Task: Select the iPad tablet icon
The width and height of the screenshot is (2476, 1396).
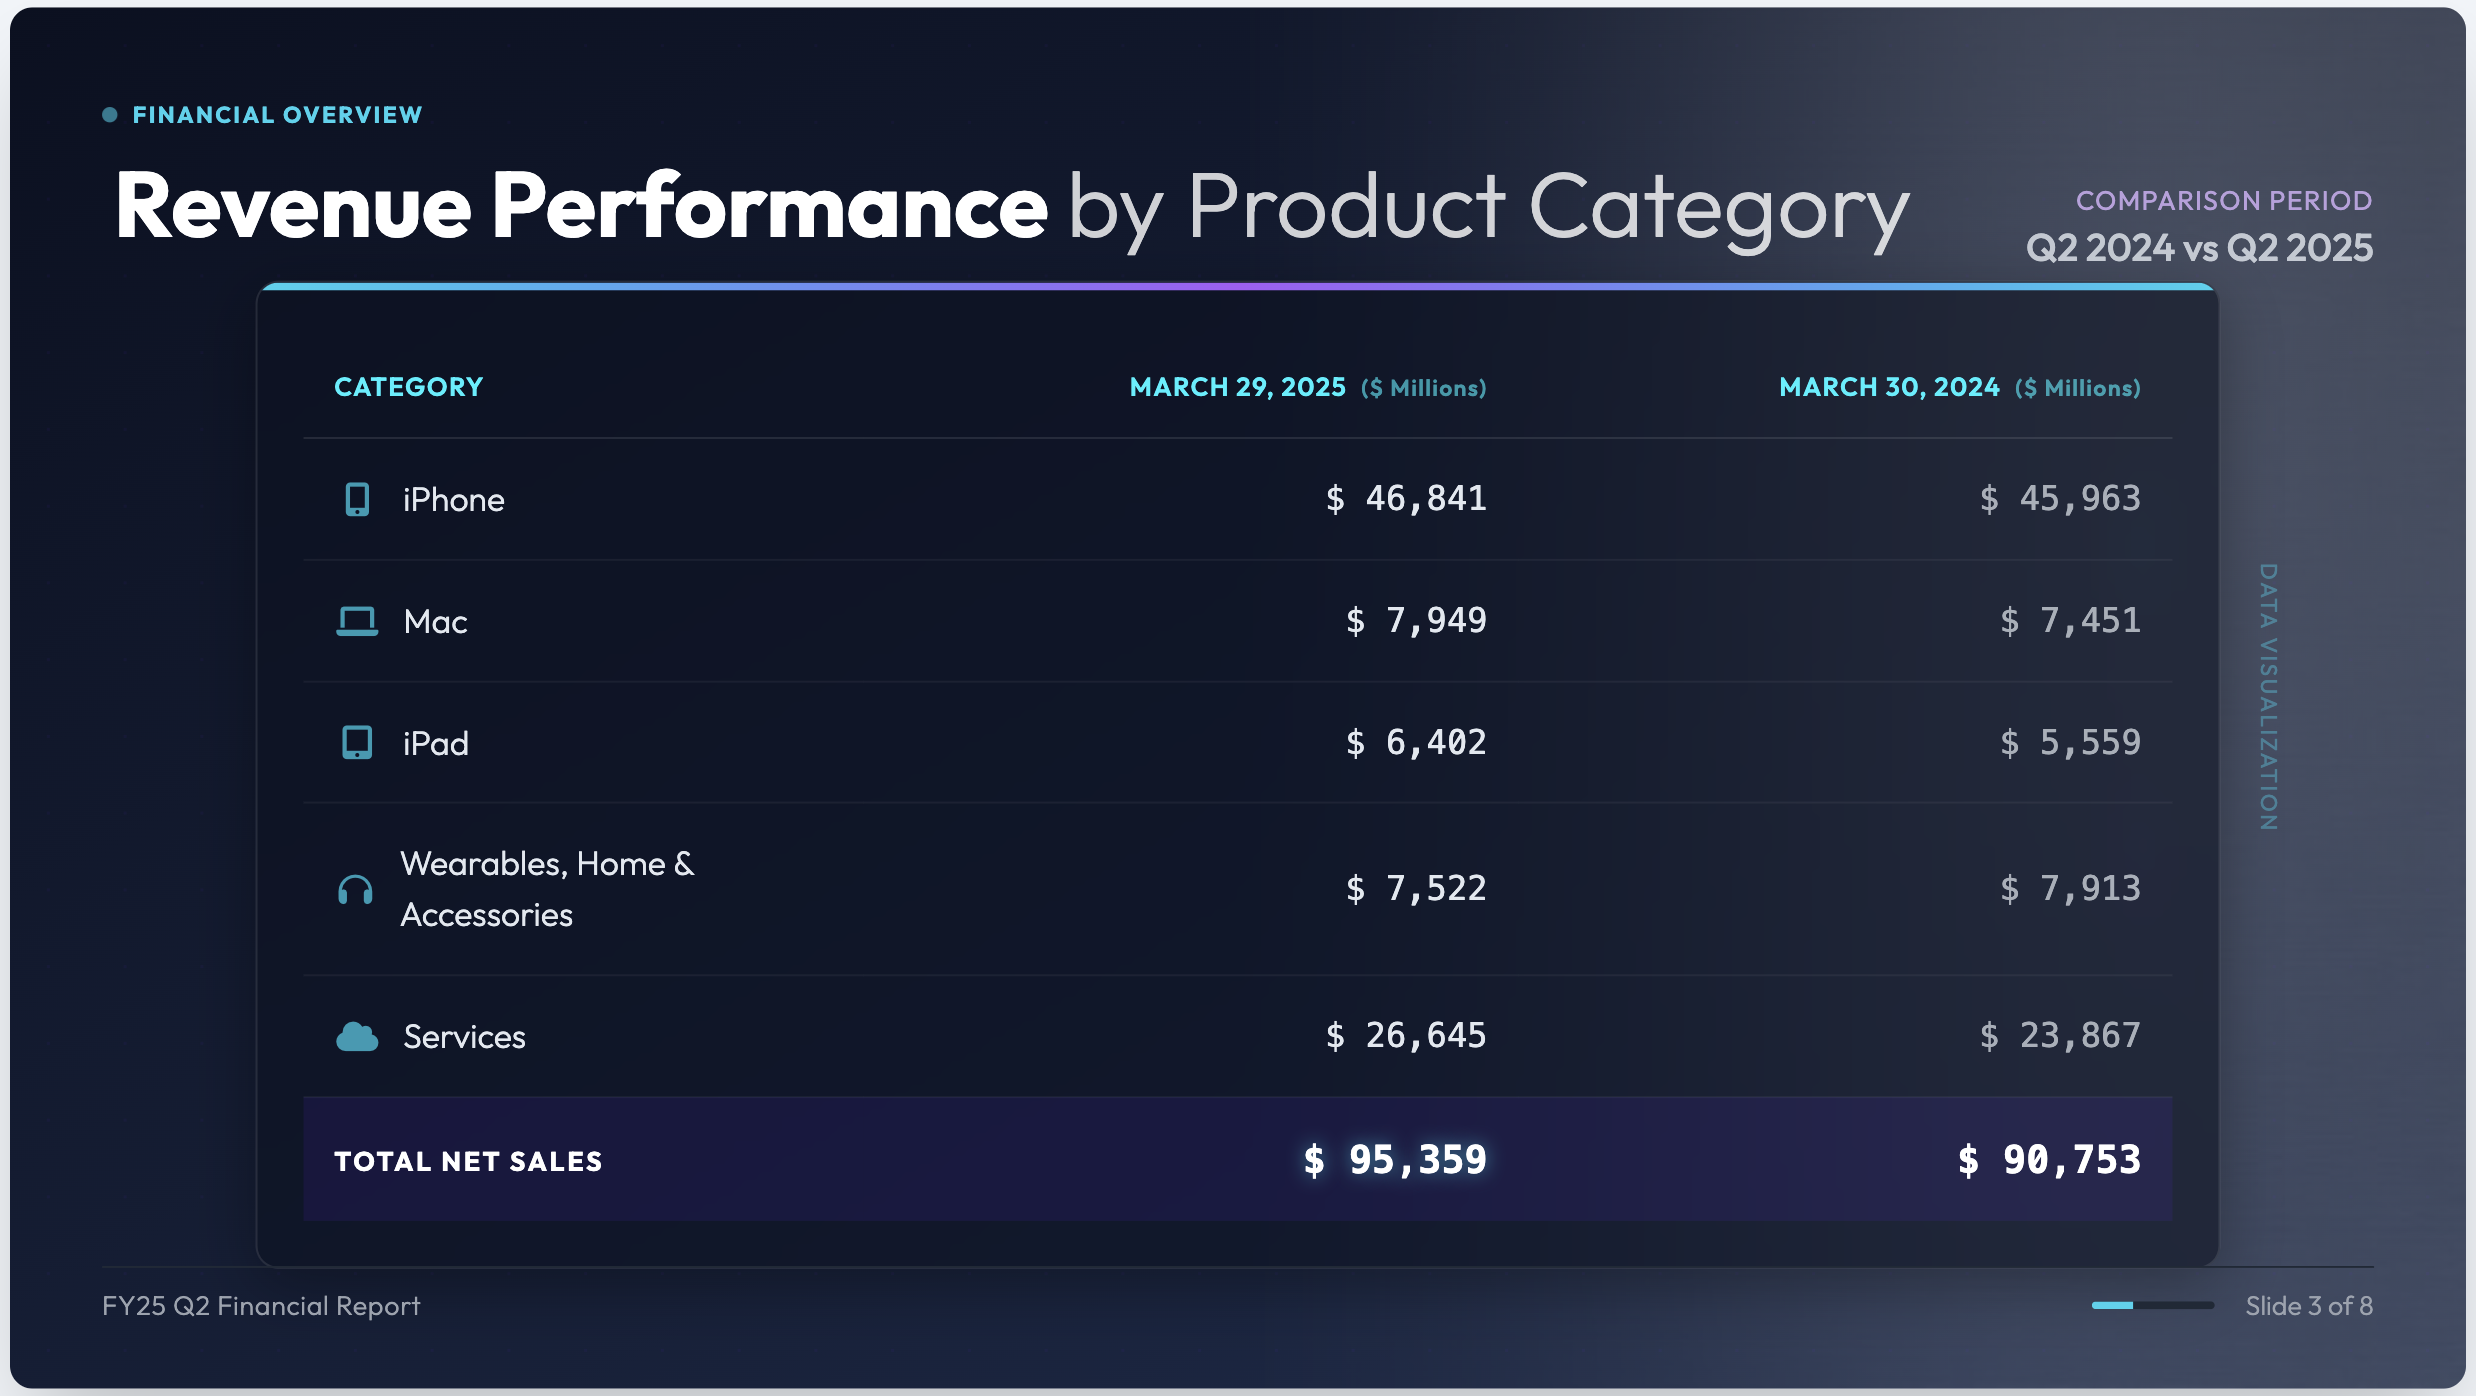Action: coord(356,741)
